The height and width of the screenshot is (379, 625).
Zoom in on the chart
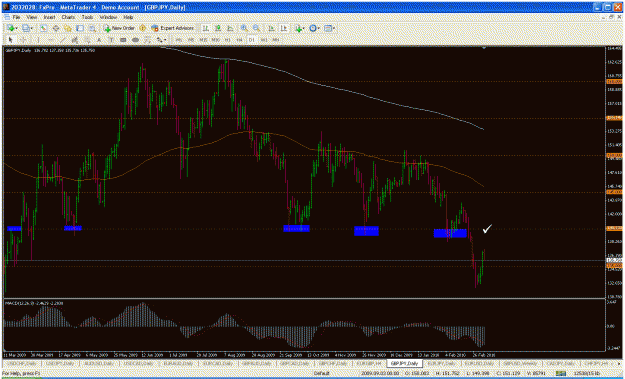point(244,28)
